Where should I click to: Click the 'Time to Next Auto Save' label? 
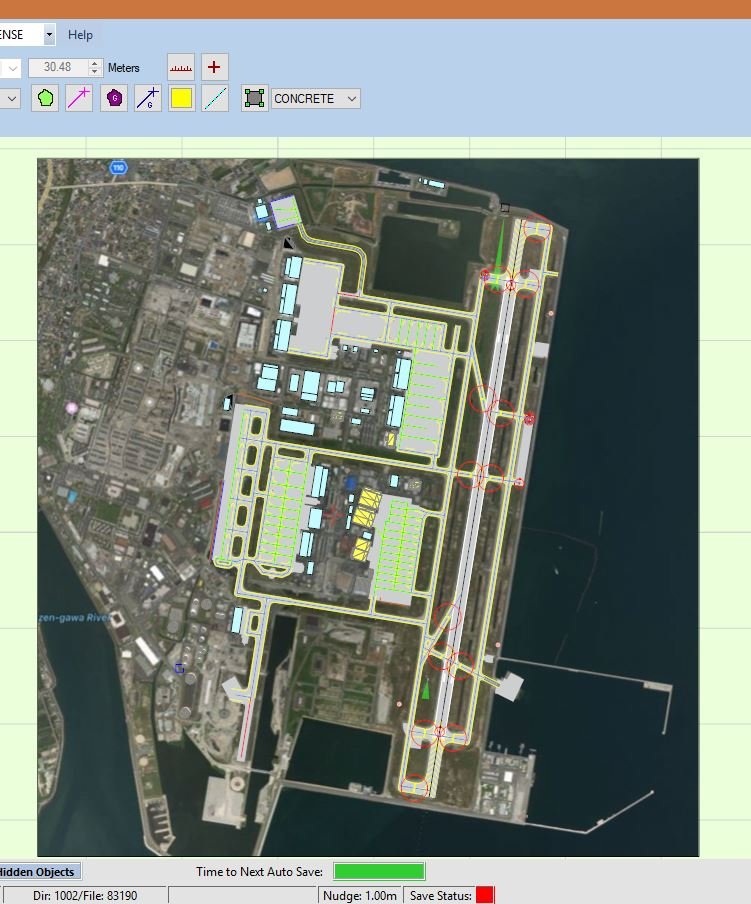(259, 872)
